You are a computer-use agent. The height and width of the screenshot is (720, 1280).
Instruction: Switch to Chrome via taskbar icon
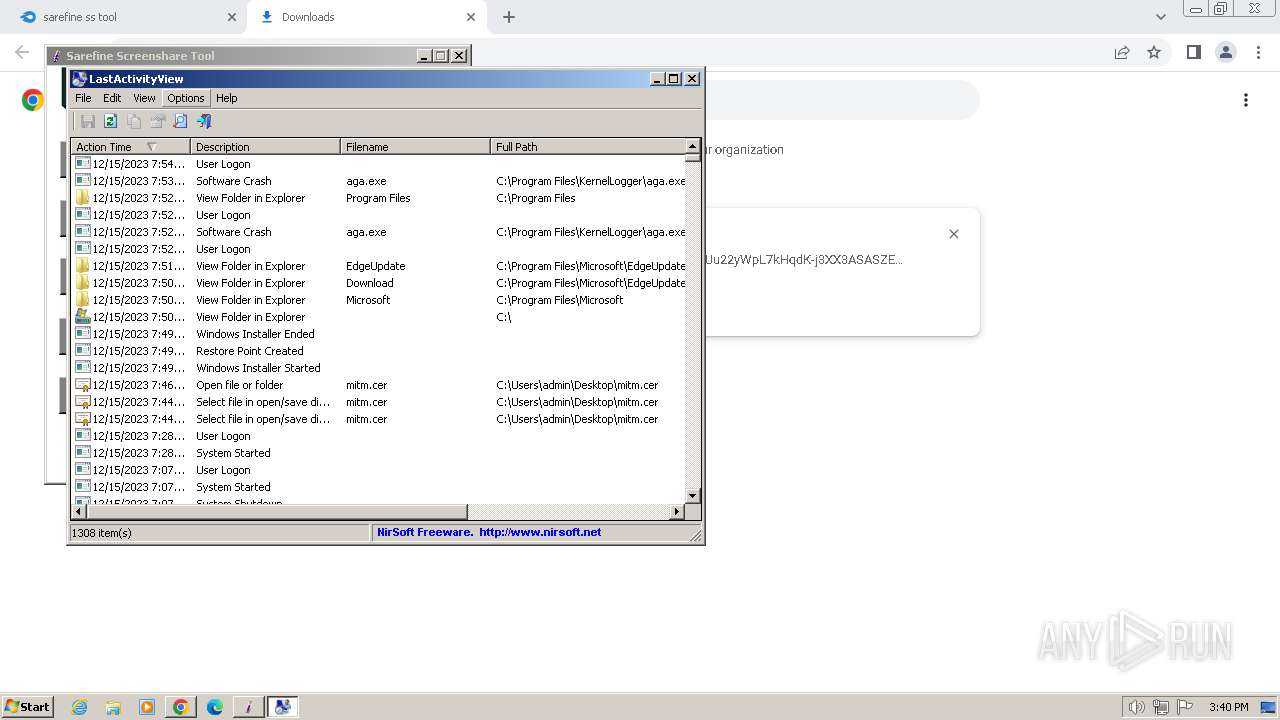(180, 707)
